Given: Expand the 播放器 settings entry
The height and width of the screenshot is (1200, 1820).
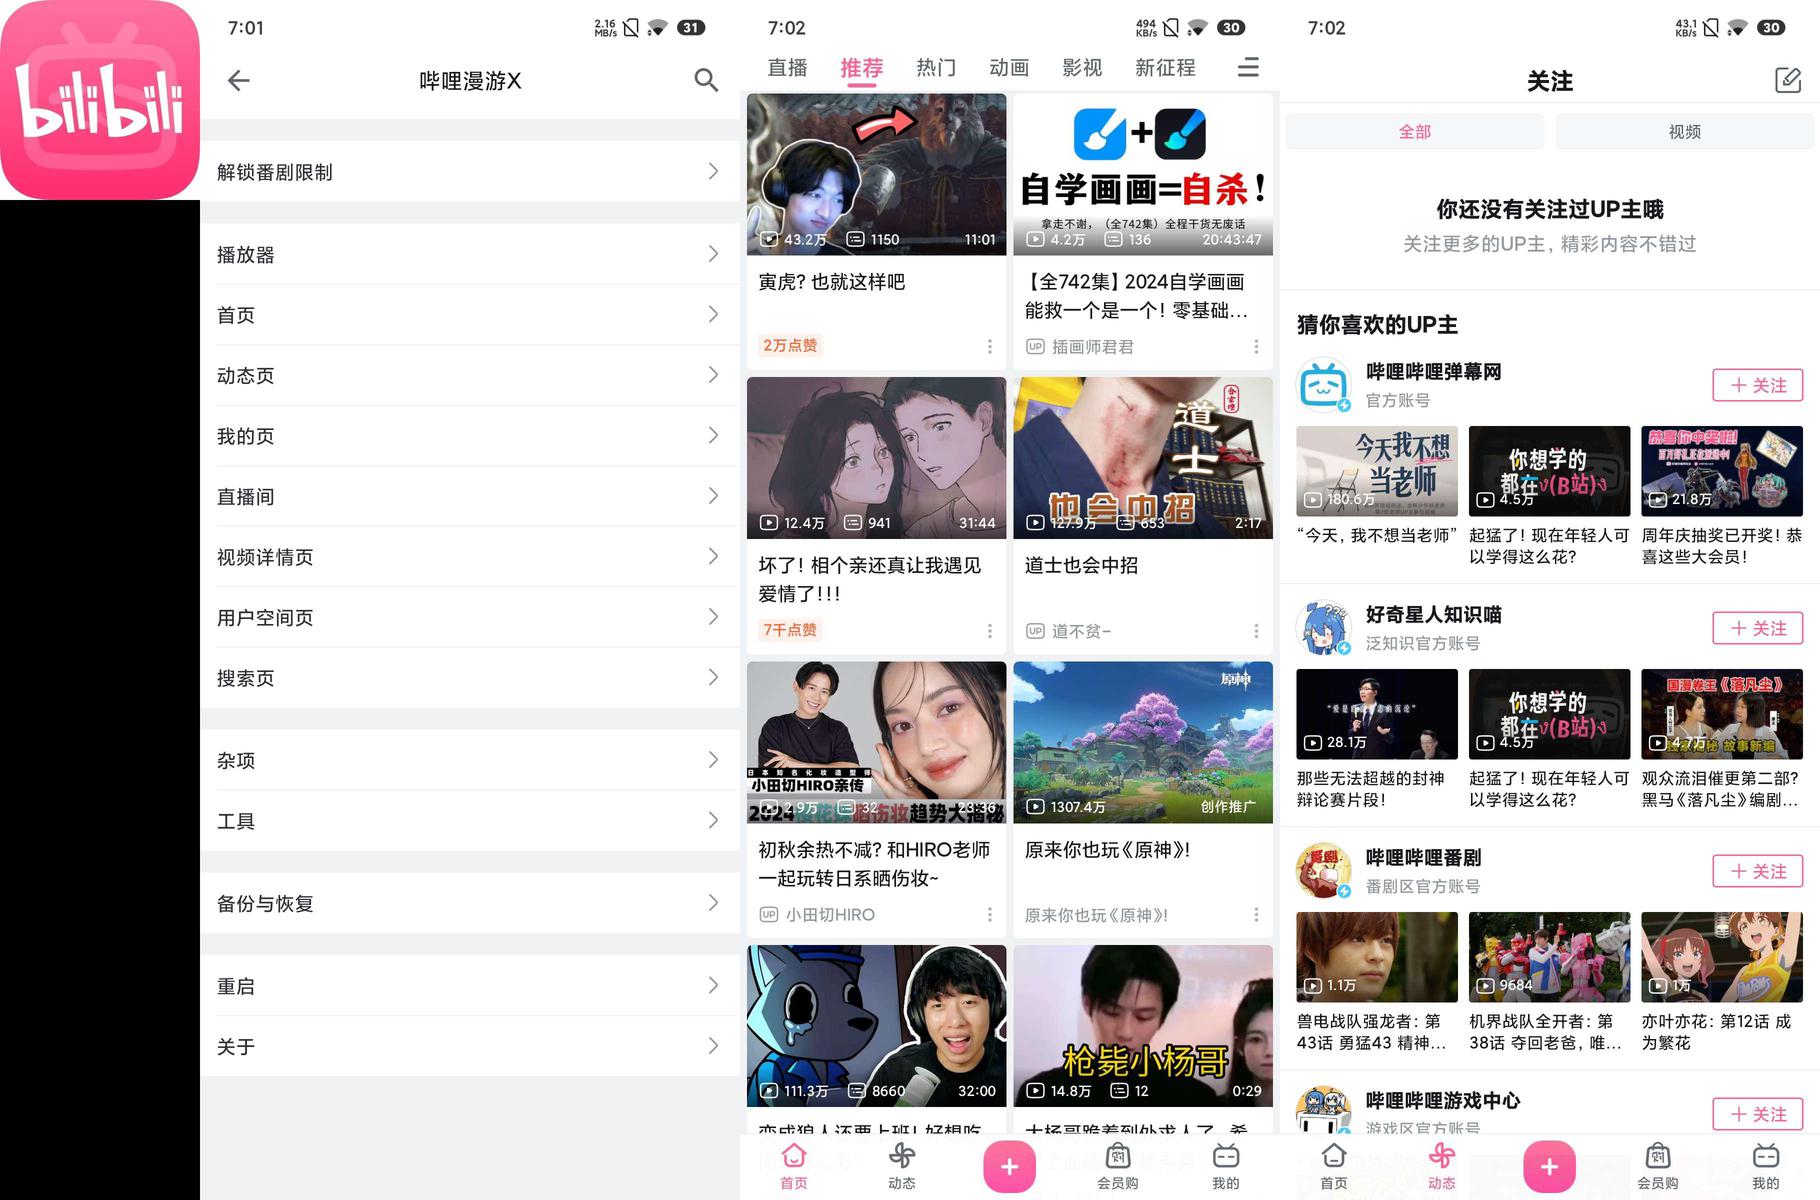Looking at the screenshot, I should 470,255.
